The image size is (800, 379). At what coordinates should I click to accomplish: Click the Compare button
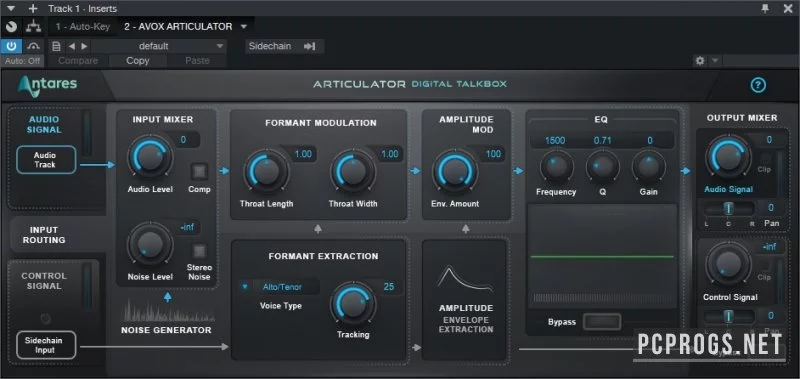78,61
